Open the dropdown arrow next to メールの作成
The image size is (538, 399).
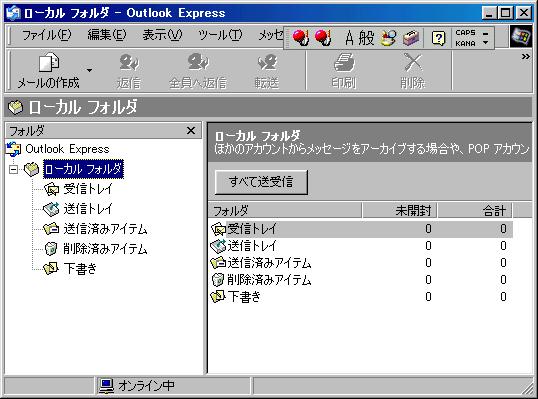coord(89,70)
